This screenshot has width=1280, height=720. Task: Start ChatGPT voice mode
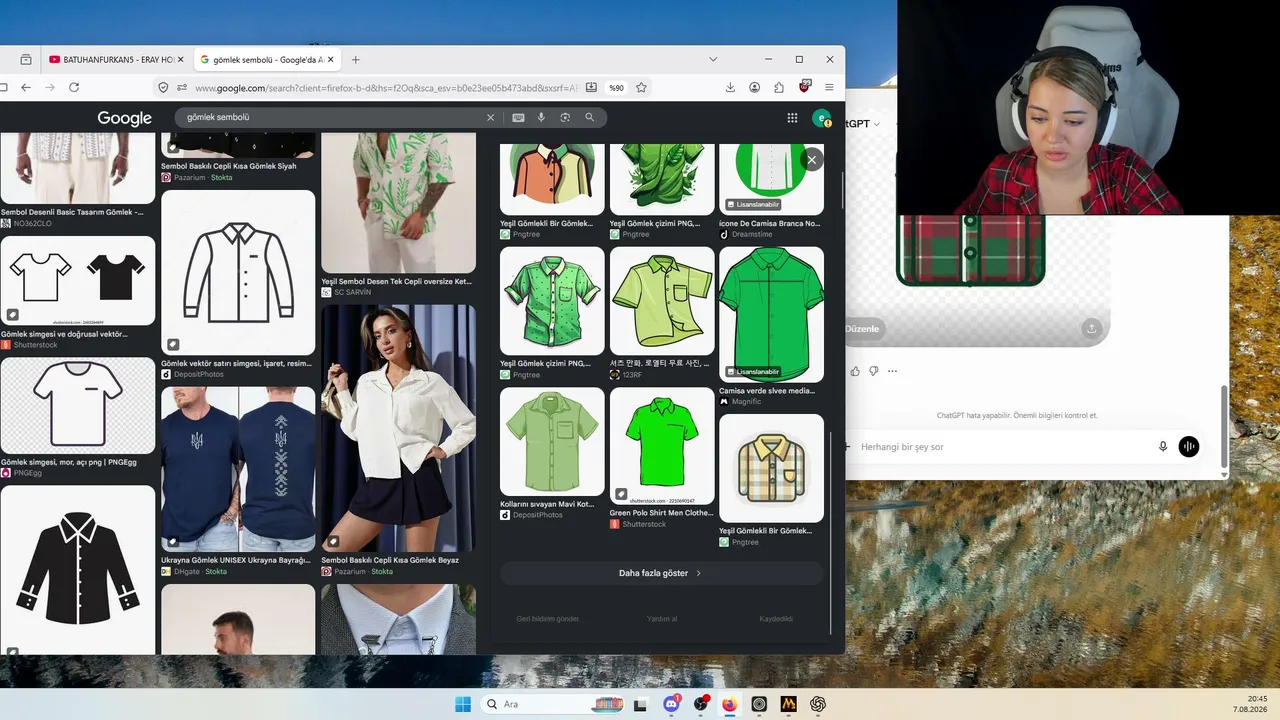click(x=1189, y=447)
